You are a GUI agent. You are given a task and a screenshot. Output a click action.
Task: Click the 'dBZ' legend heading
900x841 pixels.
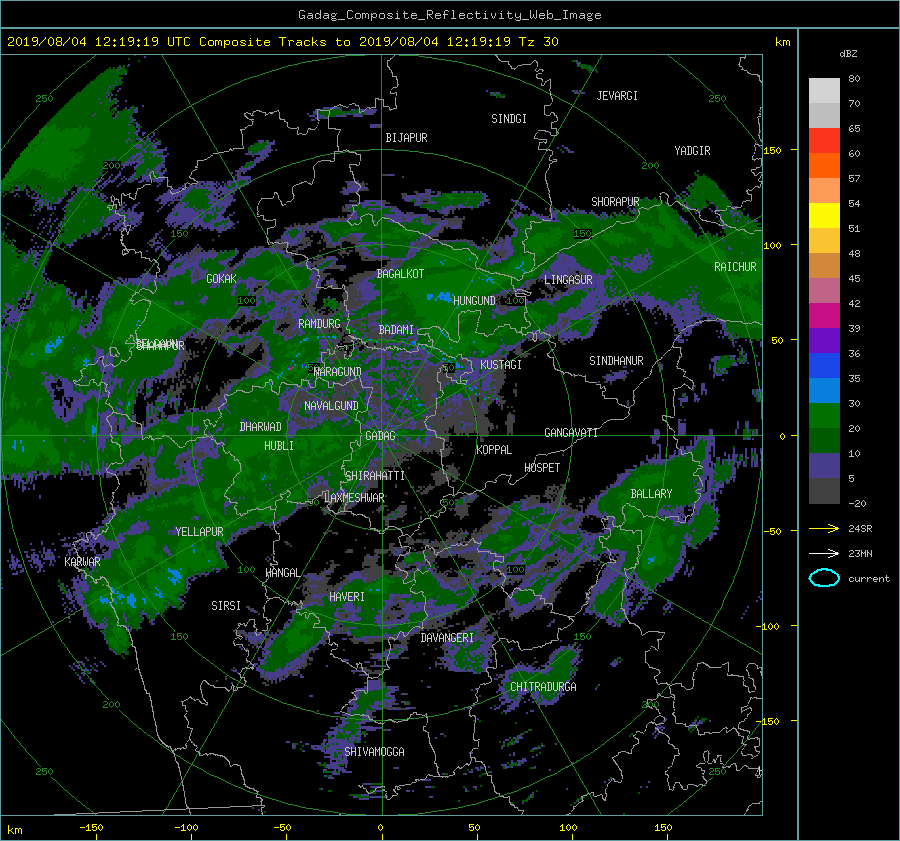point(848,54)
